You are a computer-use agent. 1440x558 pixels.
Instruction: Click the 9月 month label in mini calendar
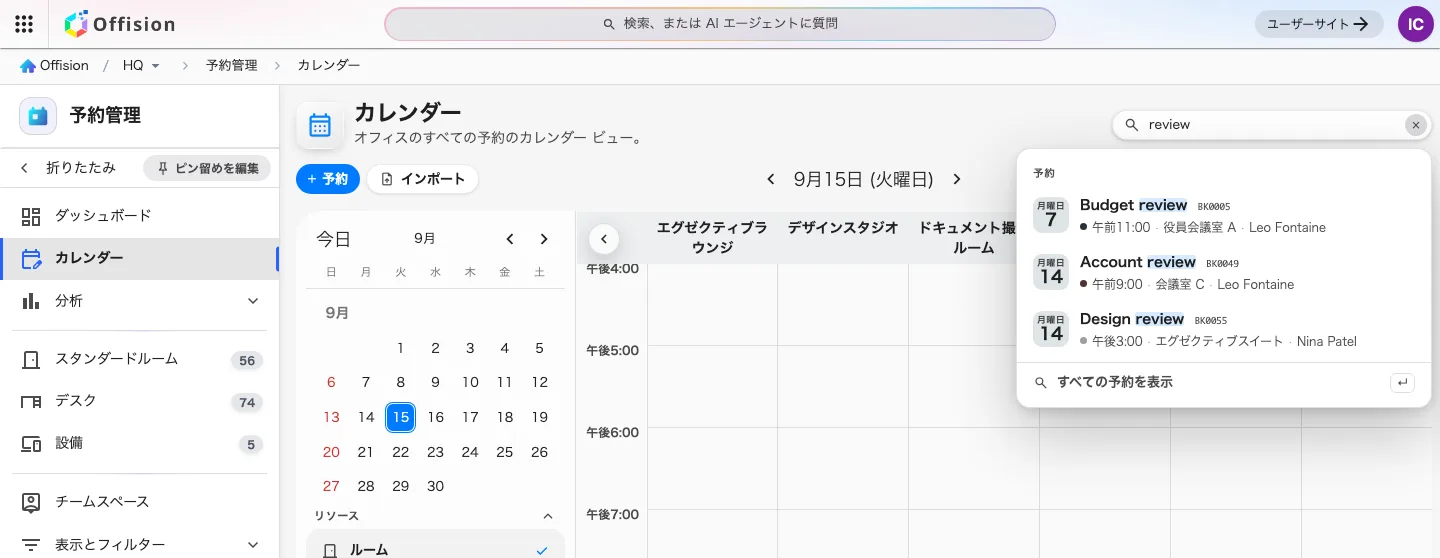pyautogui.click(x=425, y=239)
